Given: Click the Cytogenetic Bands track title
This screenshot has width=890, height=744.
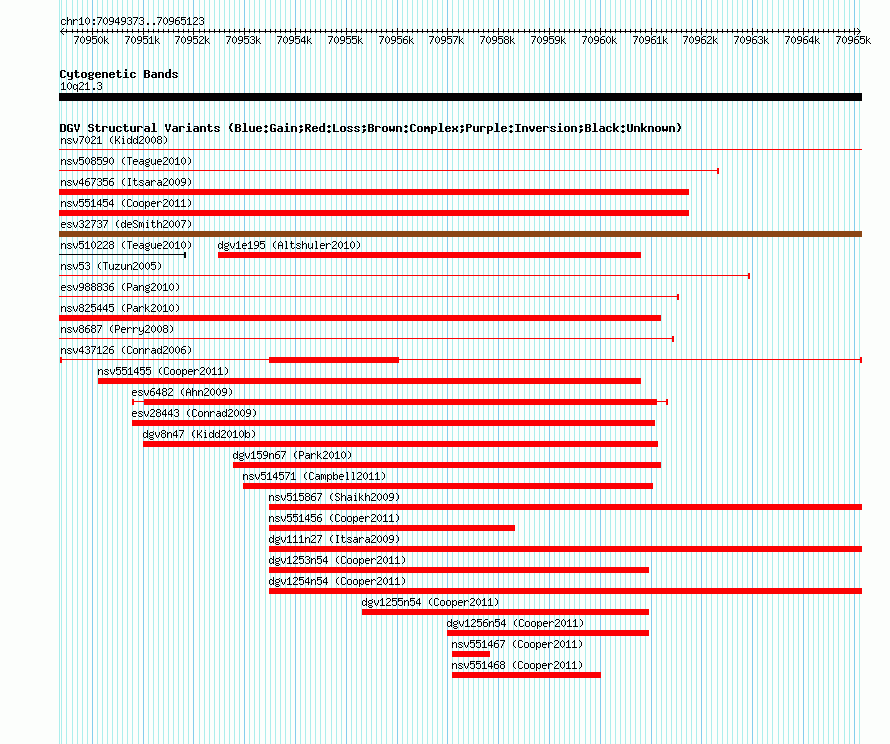Looking at the screenshot, I should (119, 74).
